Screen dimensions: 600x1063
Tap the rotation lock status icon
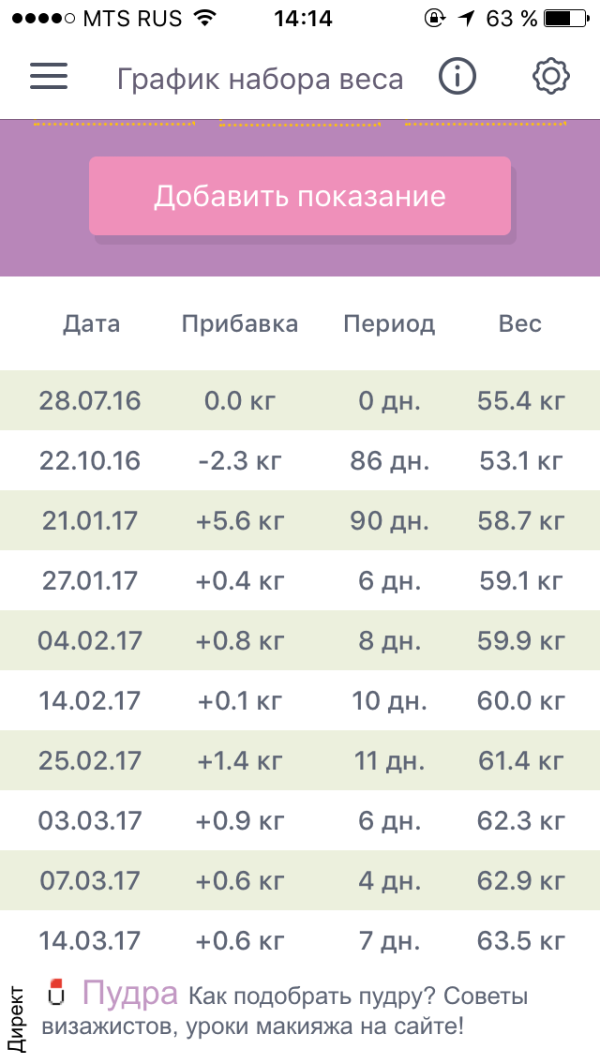(x=435, y=18)
